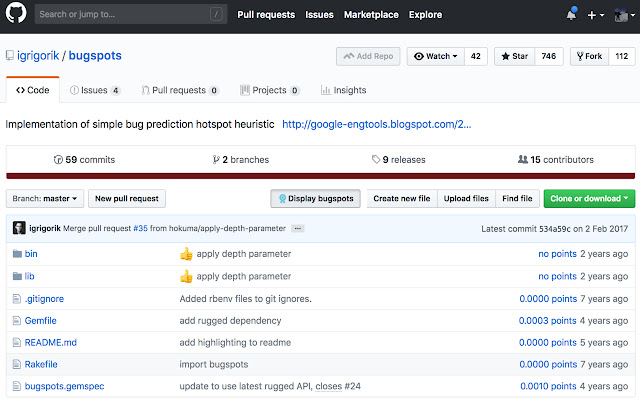Open the Branch: master dropdown
The height and width of the screenshot is (400, 640).
[45, 198]
